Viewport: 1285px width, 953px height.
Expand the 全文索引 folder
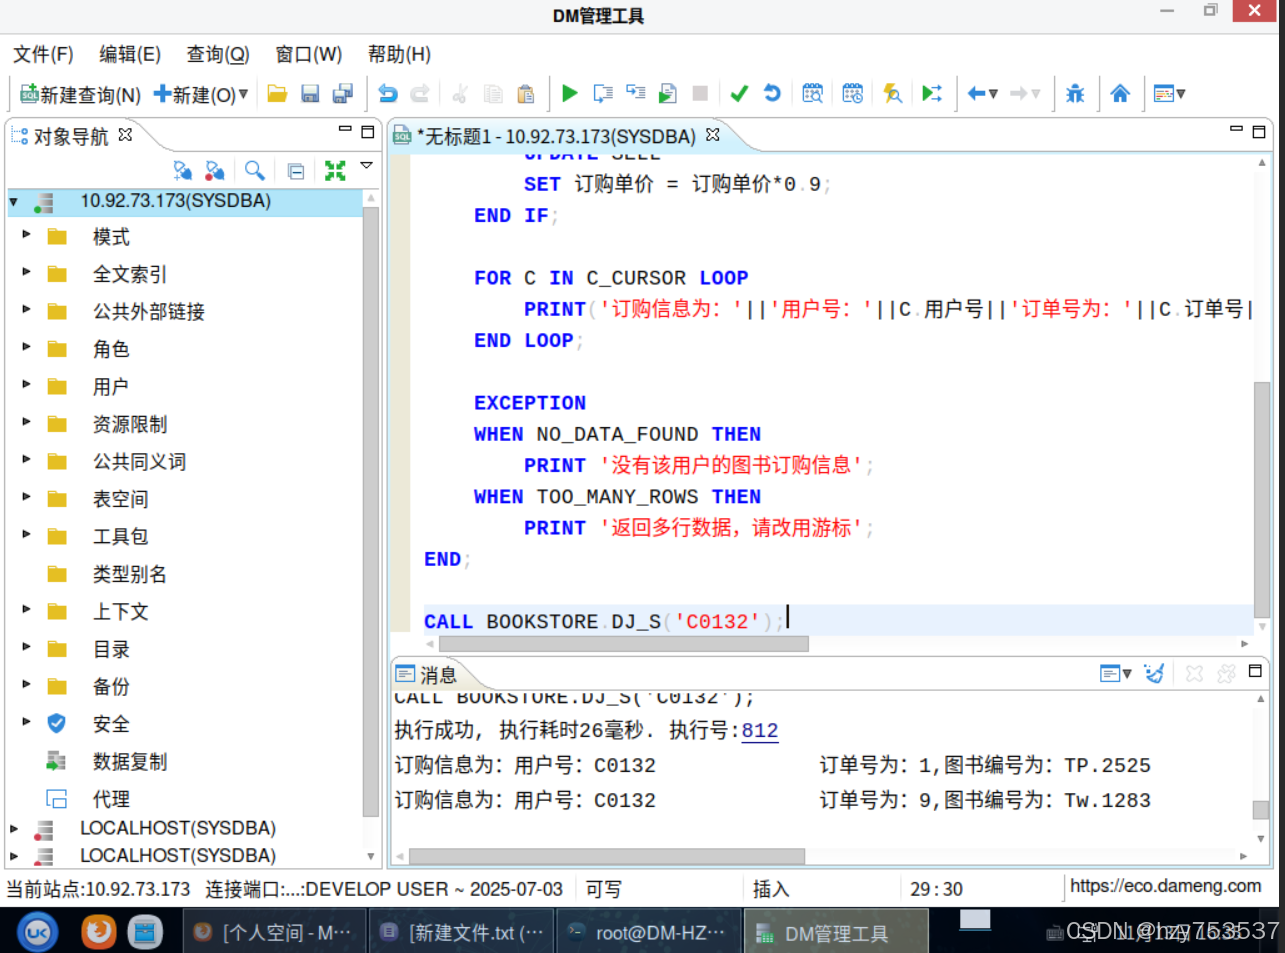[x=27, y=272]
